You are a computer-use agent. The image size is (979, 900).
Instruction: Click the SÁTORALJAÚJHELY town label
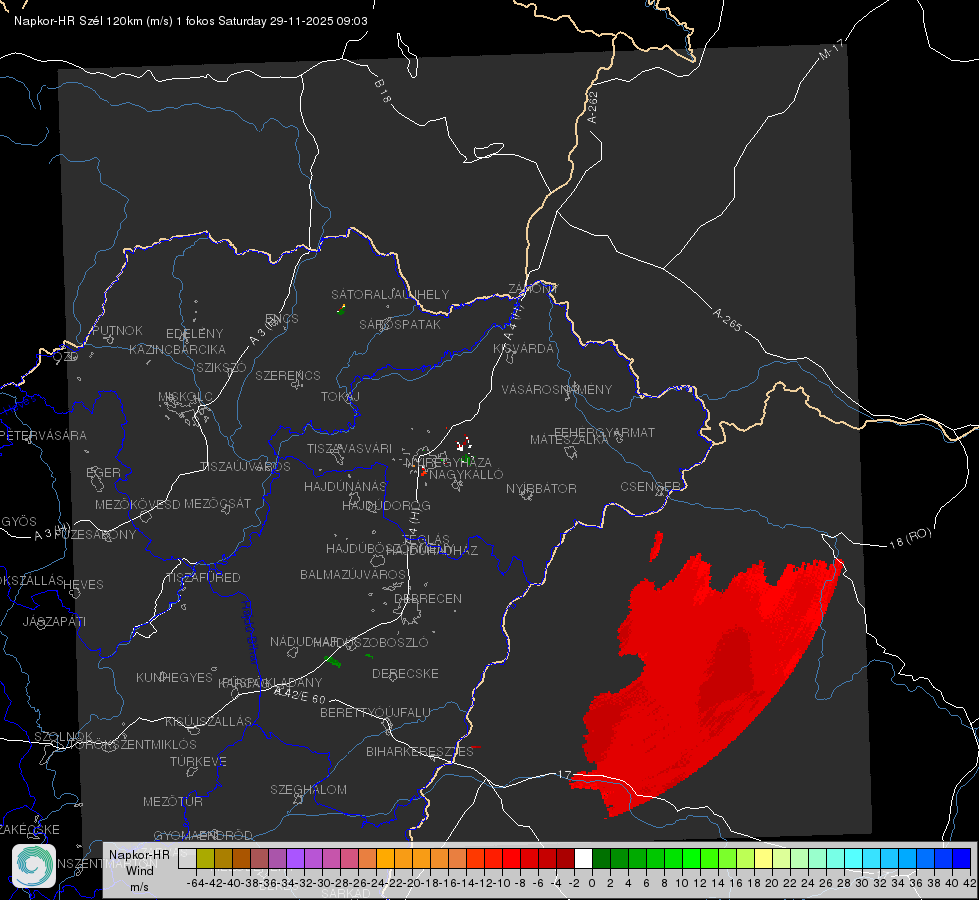tap(390, 294)
